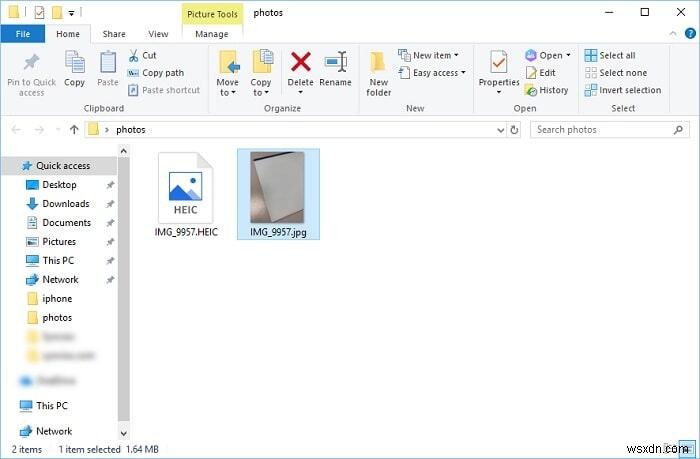Screen dimensions: 700x459
Task: Open the ribbon Help icon
Action: tap(690, 33)
